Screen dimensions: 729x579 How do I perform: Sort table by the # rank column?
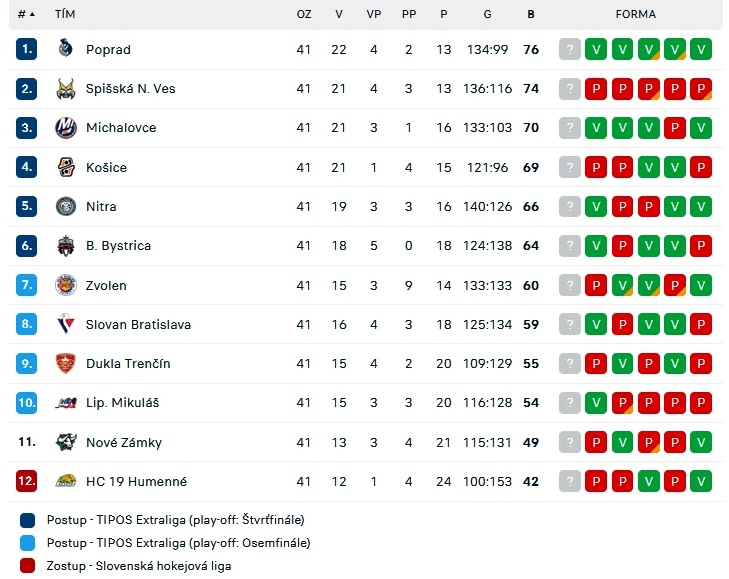[27, 14]
